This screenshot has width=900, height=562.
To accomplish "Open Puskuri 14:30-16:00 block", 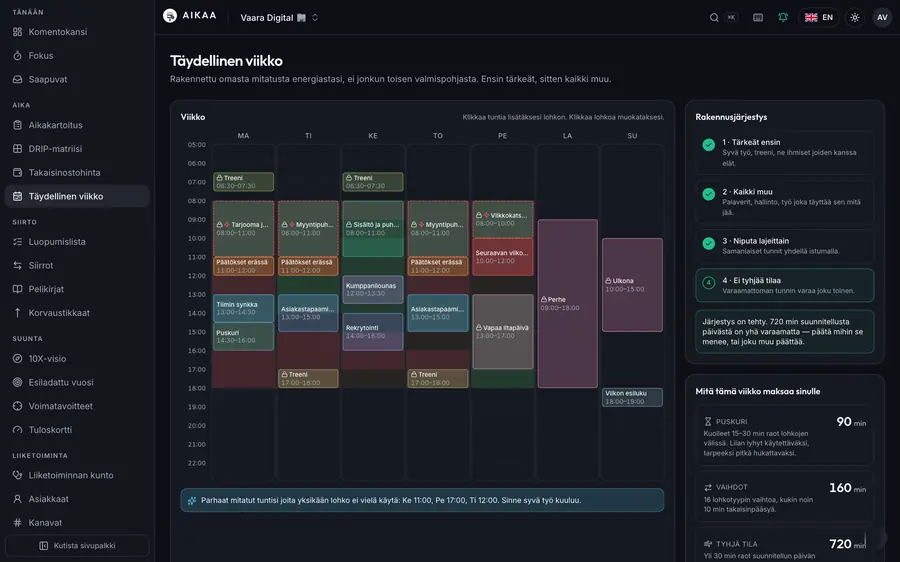I will click(243, 336).
